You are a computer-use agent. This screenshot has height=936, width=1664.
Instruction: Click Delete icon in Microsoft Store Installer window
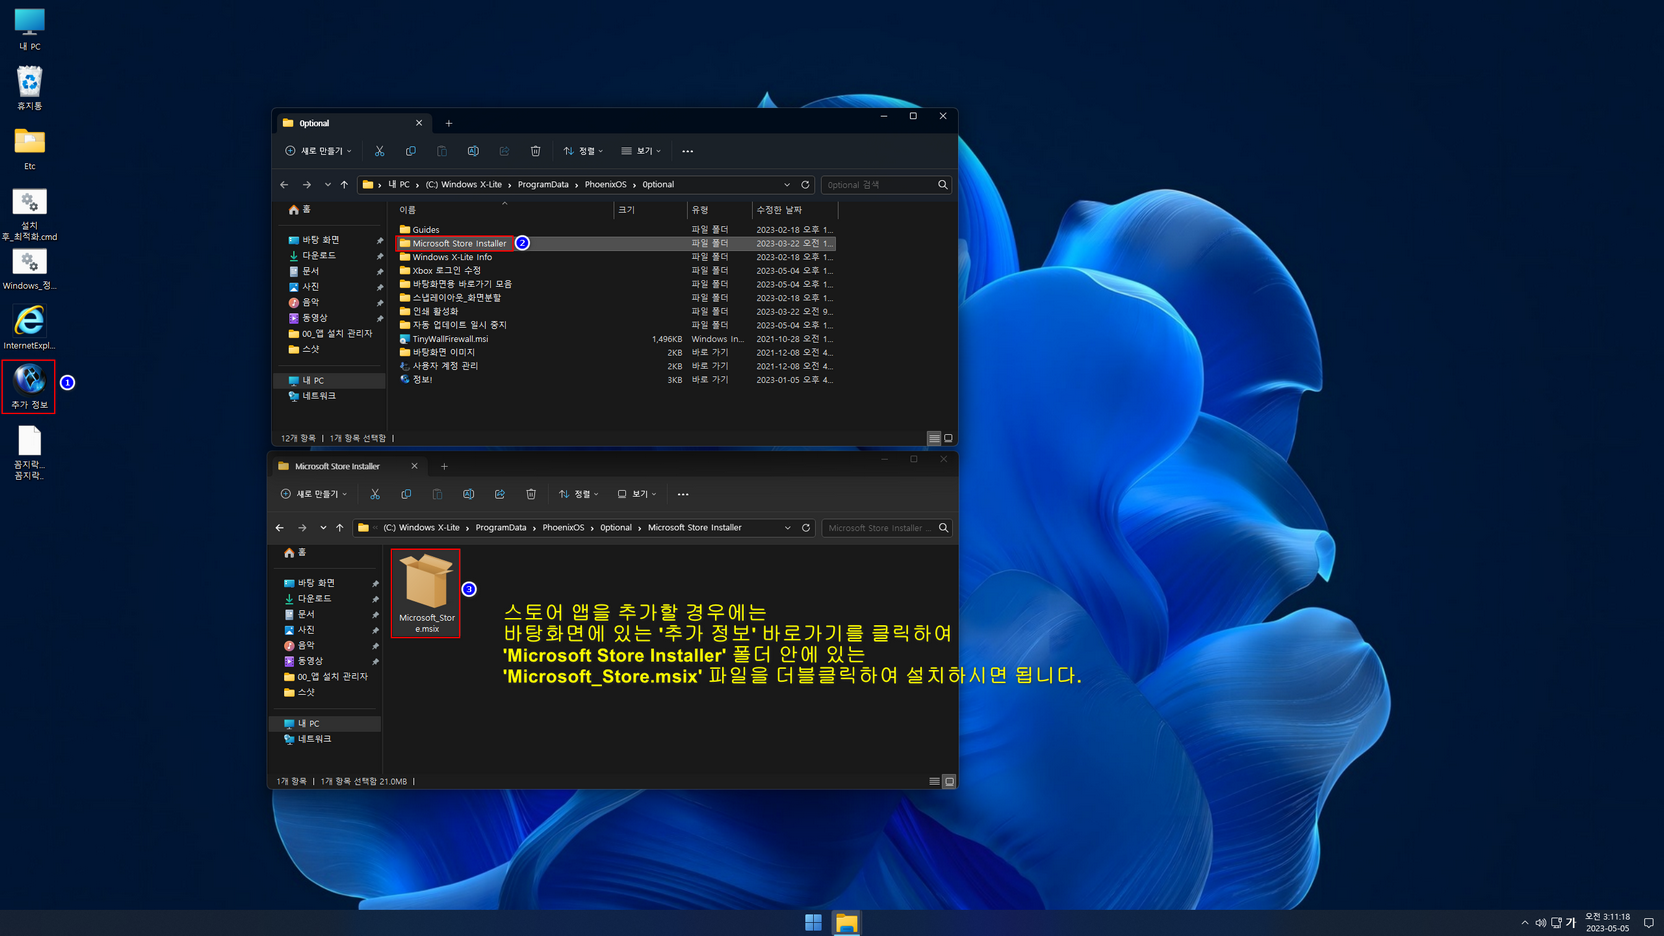pos(531,494)
